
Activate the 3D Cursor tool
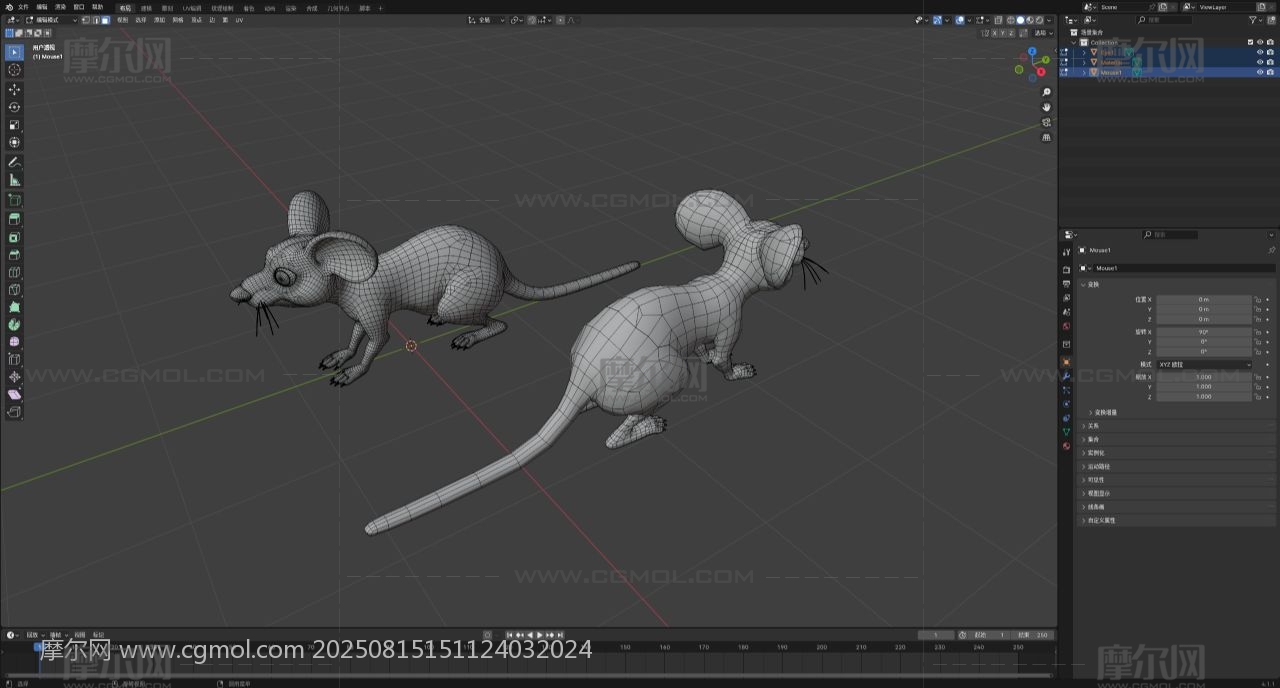click(x=14, y=70)
